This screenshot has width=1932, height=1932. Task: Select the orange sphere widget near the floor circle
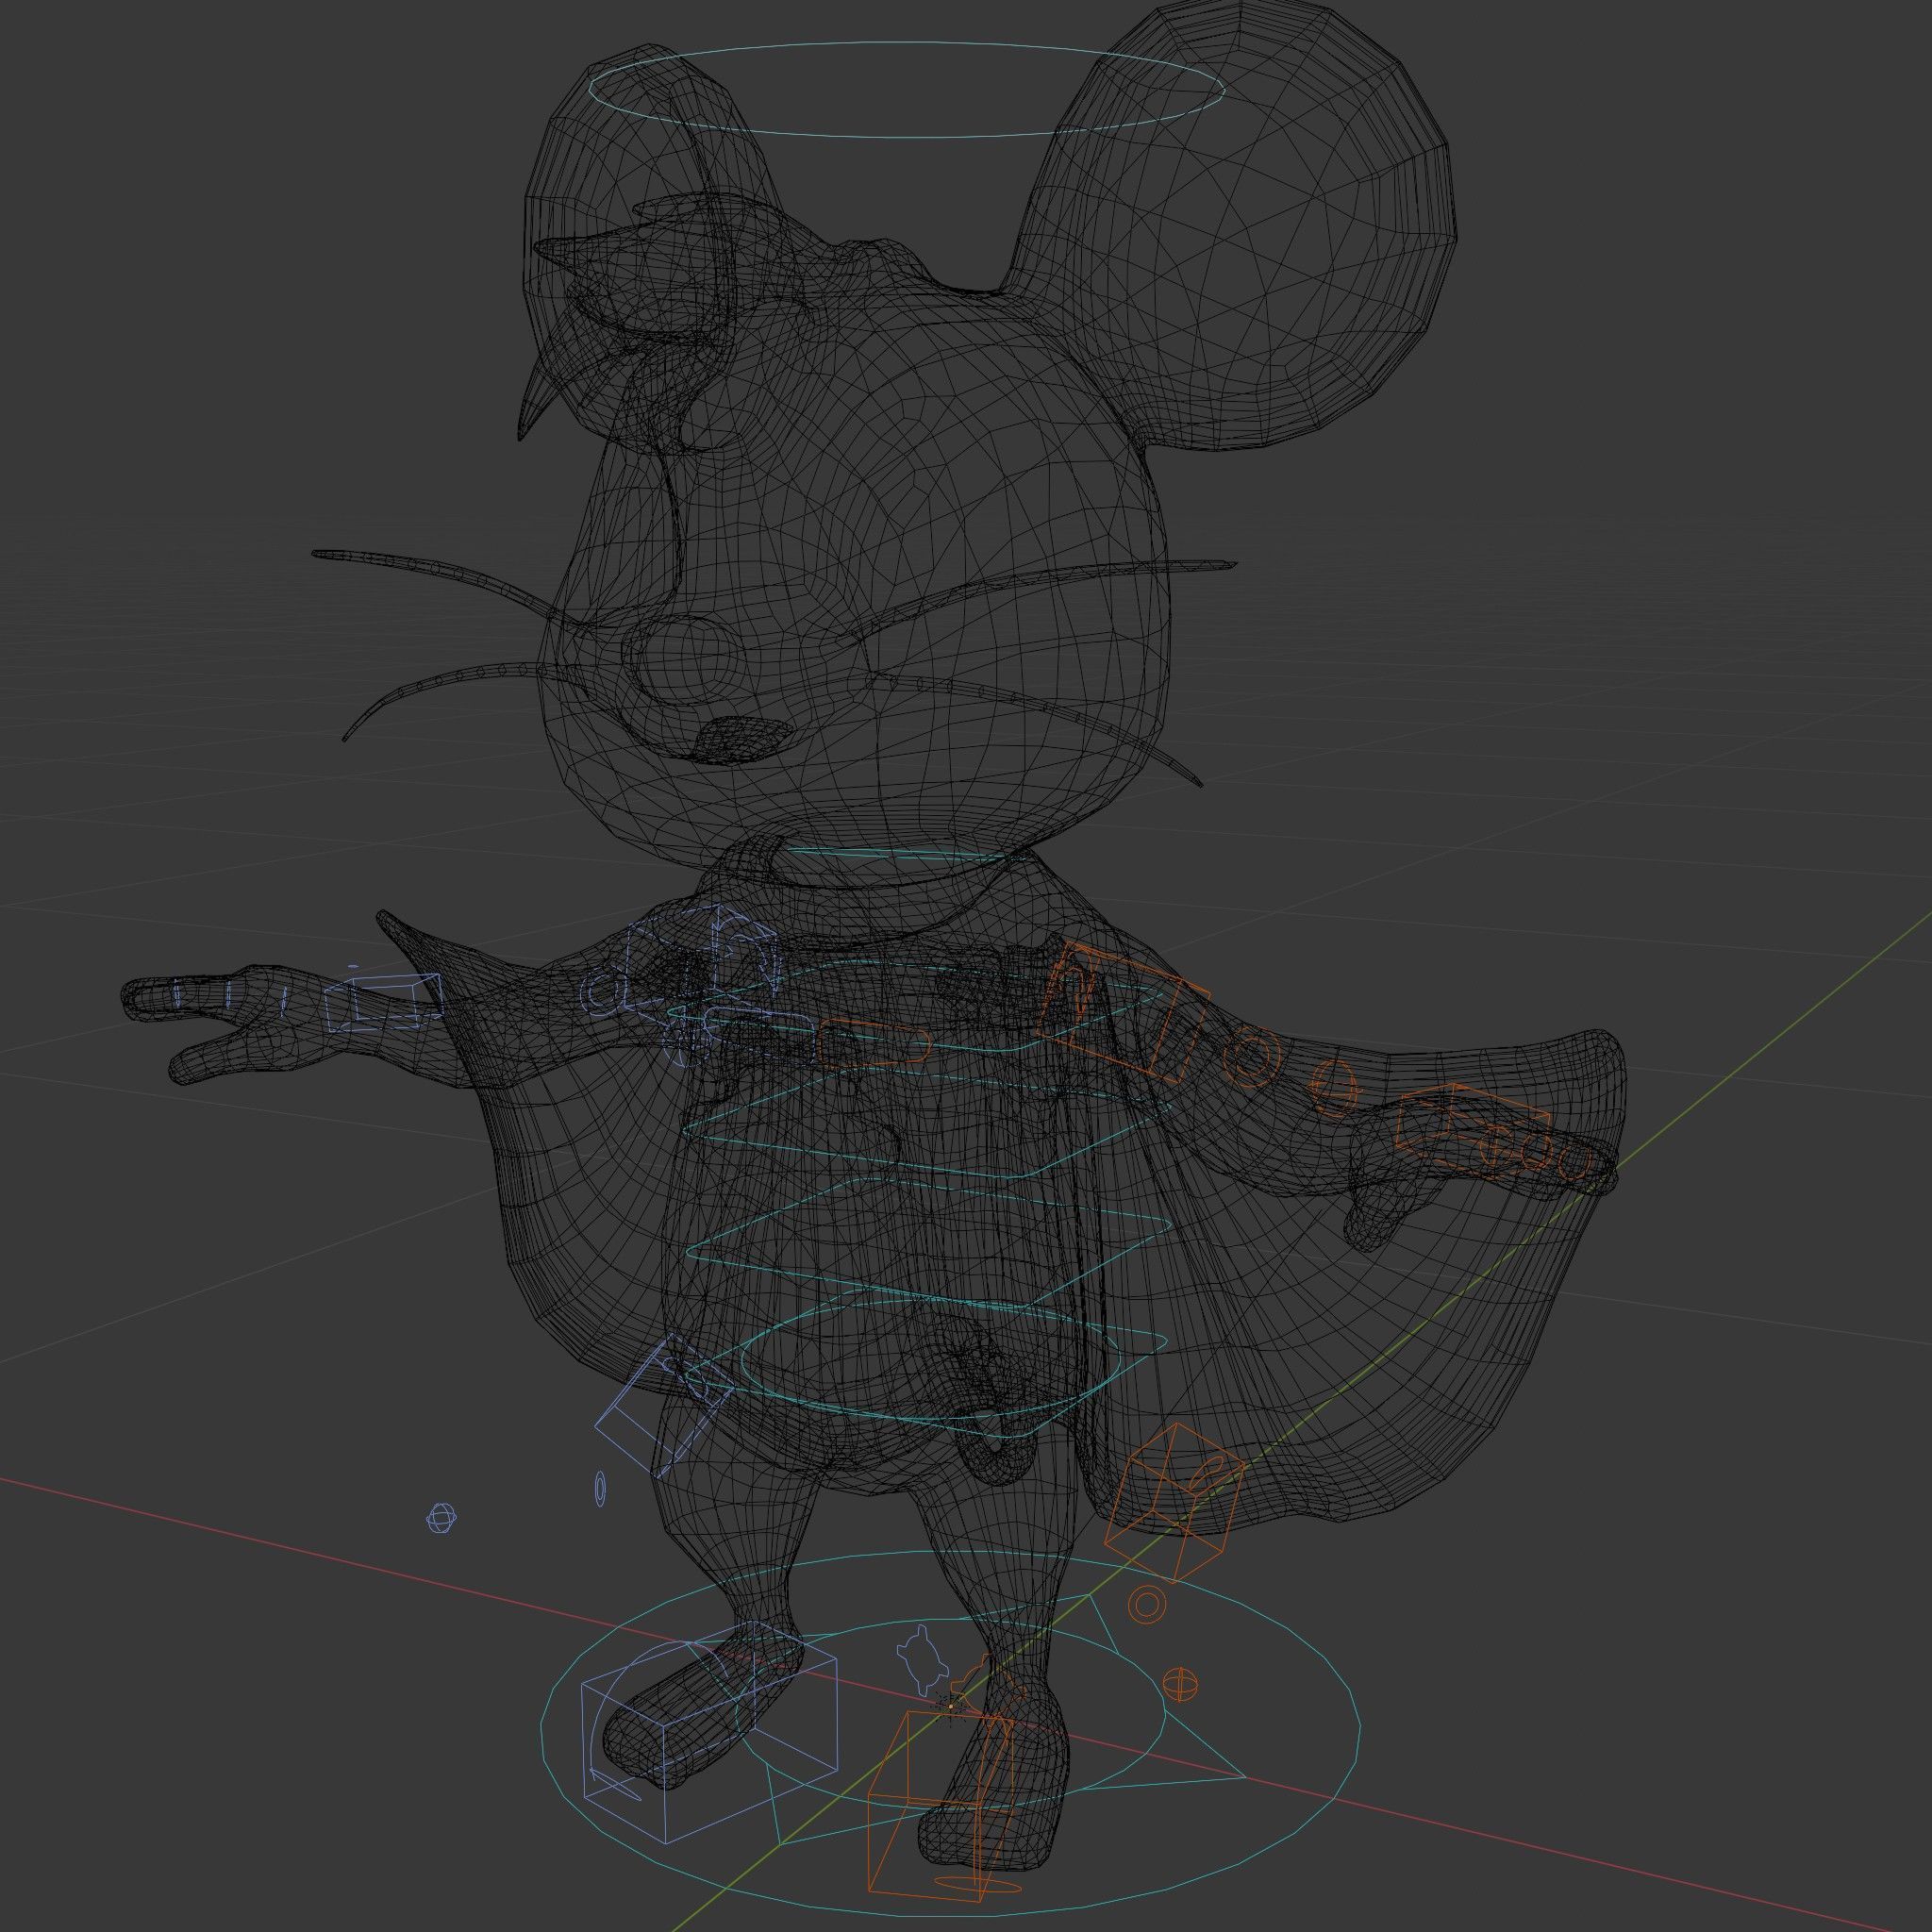1181,1684
